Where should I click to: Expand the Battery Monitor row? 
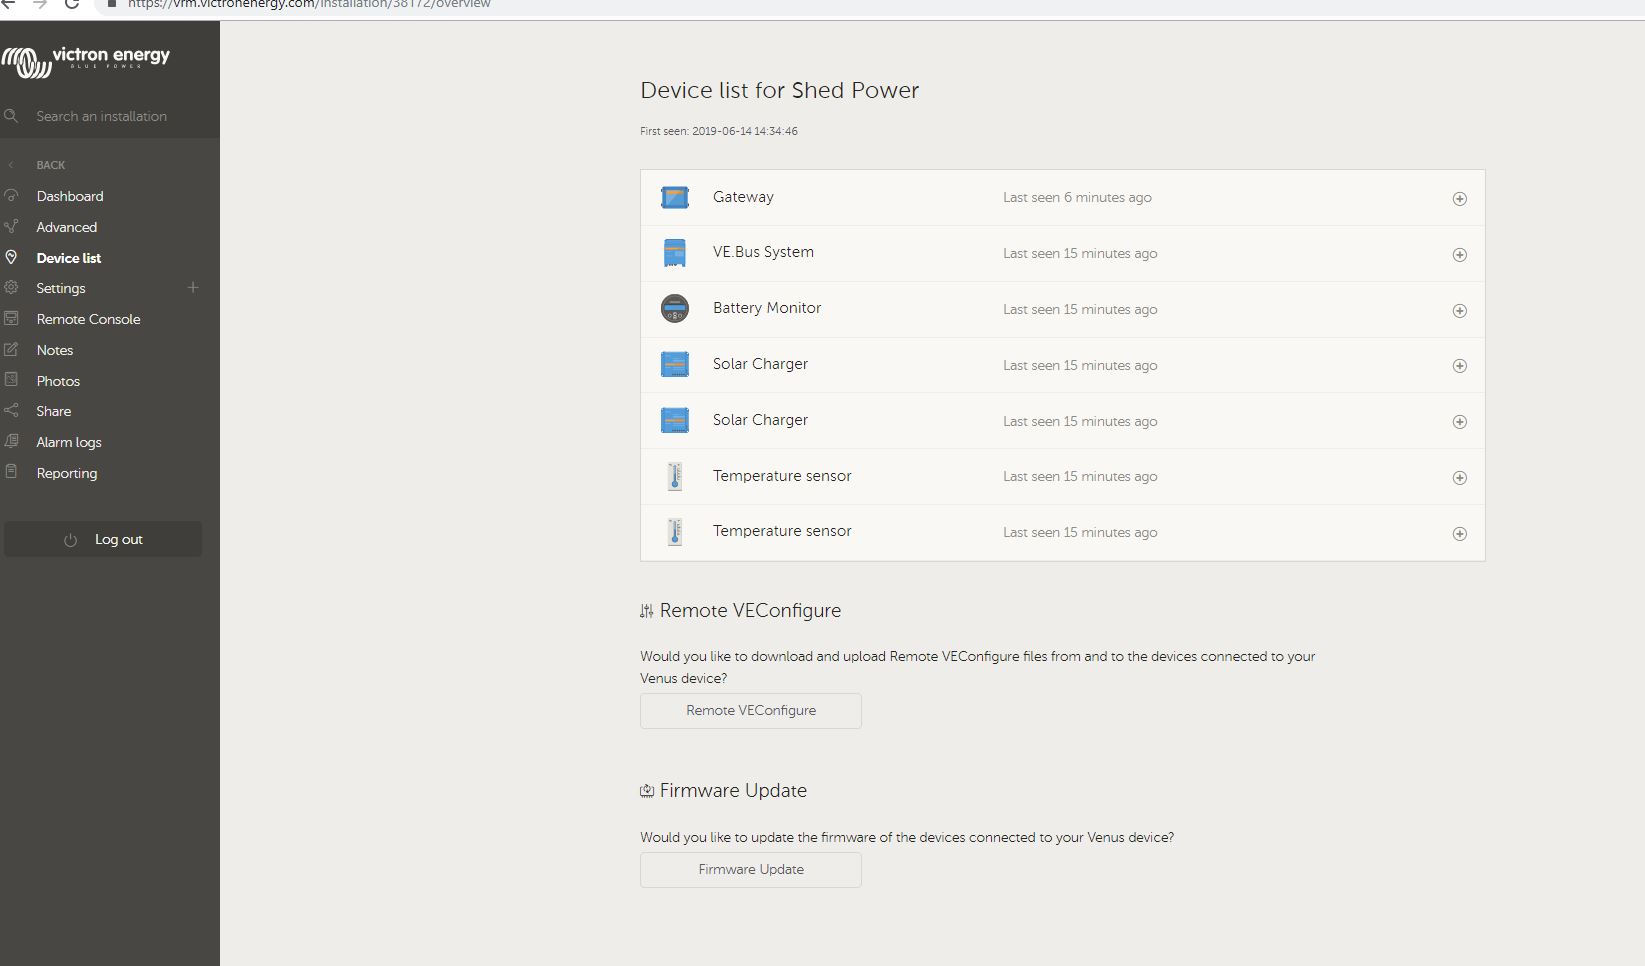[x=1460, y=311]
